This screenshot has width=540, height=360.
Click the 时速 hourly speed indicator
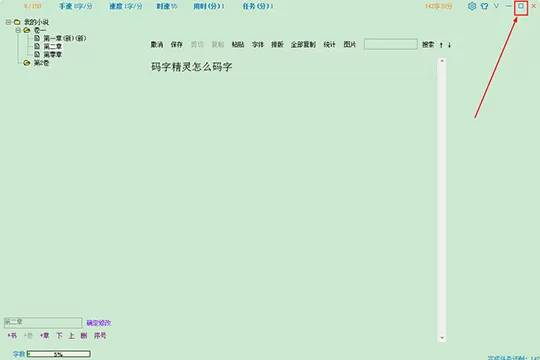167,6
